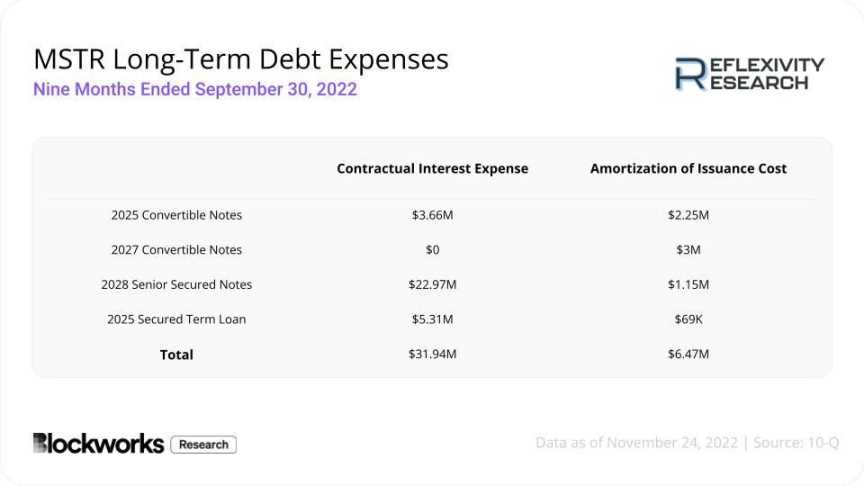Click the $69K amortization value
Screen dimensions: 864x486
pyautogui.click(x=688, y=320)
